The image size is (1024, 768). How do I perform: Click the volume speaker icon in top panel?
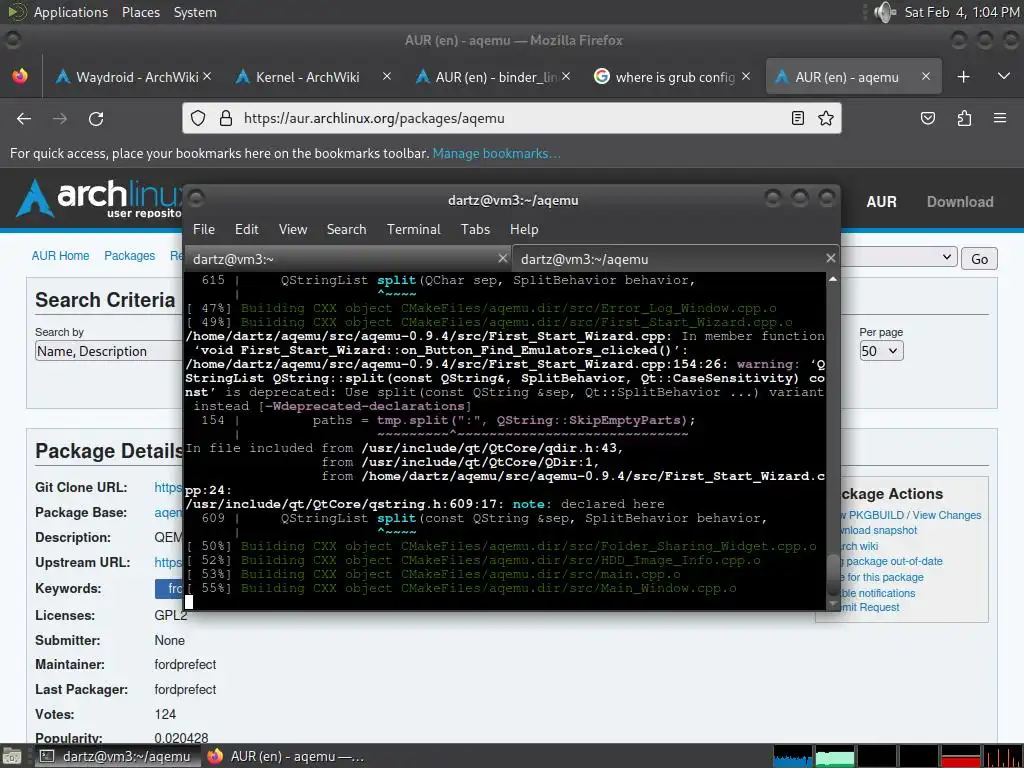point(884,12)
